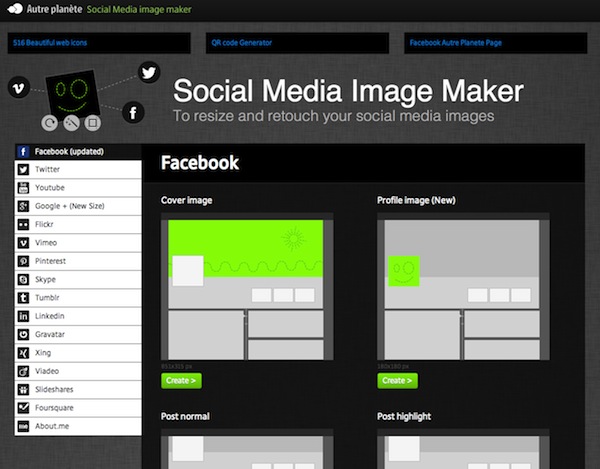Viewport: 600px width, 469px height.
Task: Select the Slideshares text in the sidebar
Action: click(54, 389)
